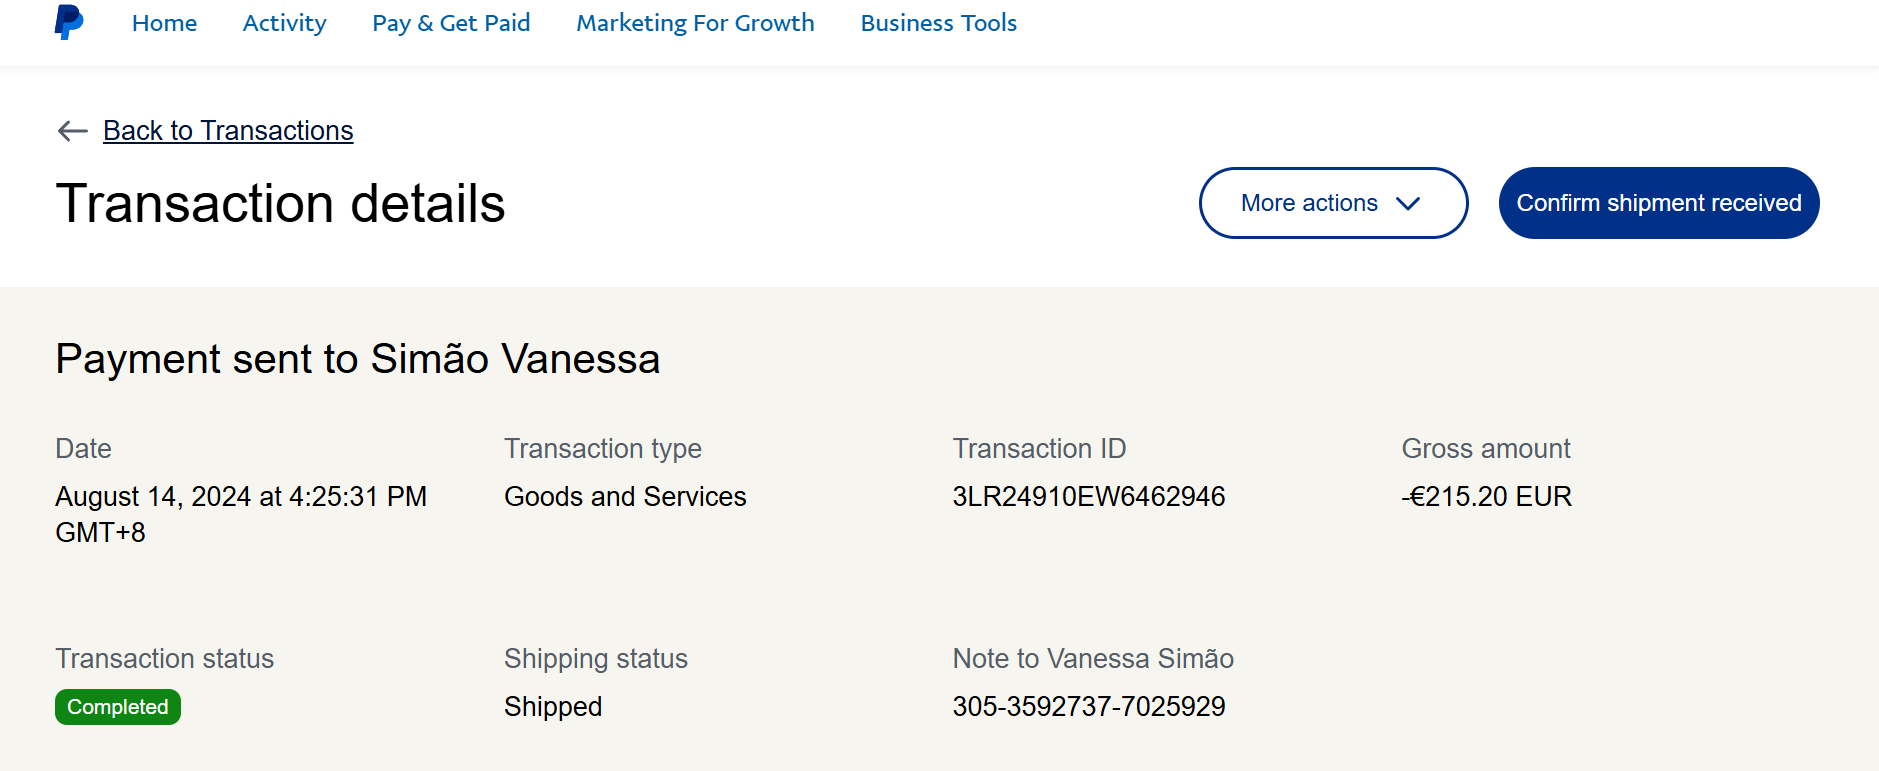Click the back arrow icon
The width and height of the screenshot is (1879, 771).
(x=73, y=131)
